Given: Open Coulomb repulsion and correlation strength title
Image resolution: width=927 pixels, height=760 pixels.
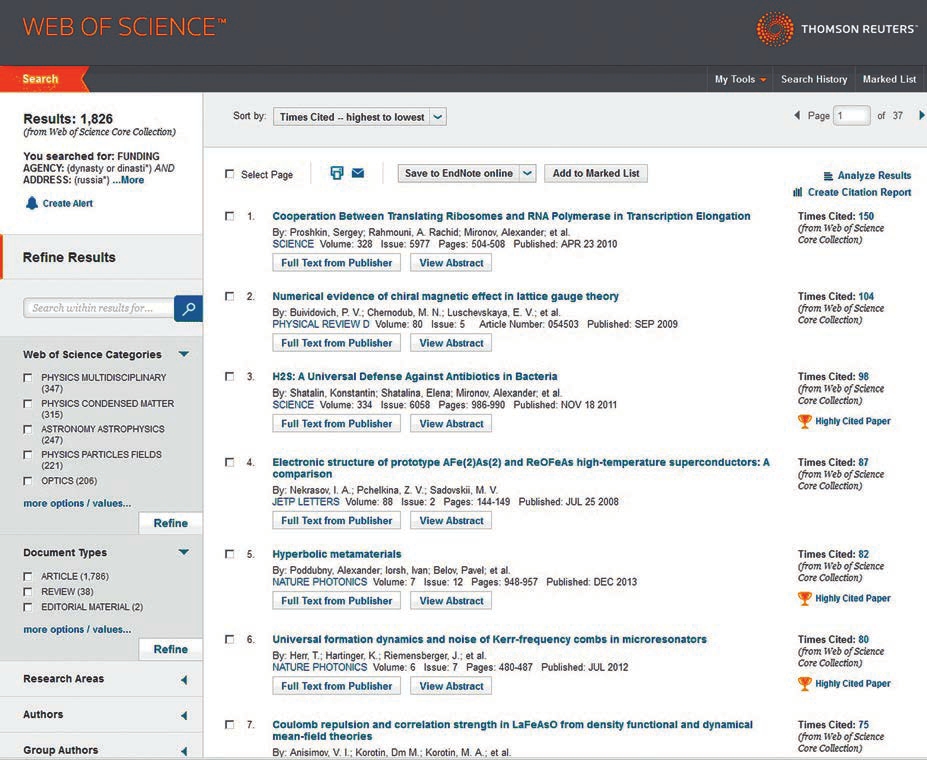Looking at the screenshot, I should click(513, 730).
